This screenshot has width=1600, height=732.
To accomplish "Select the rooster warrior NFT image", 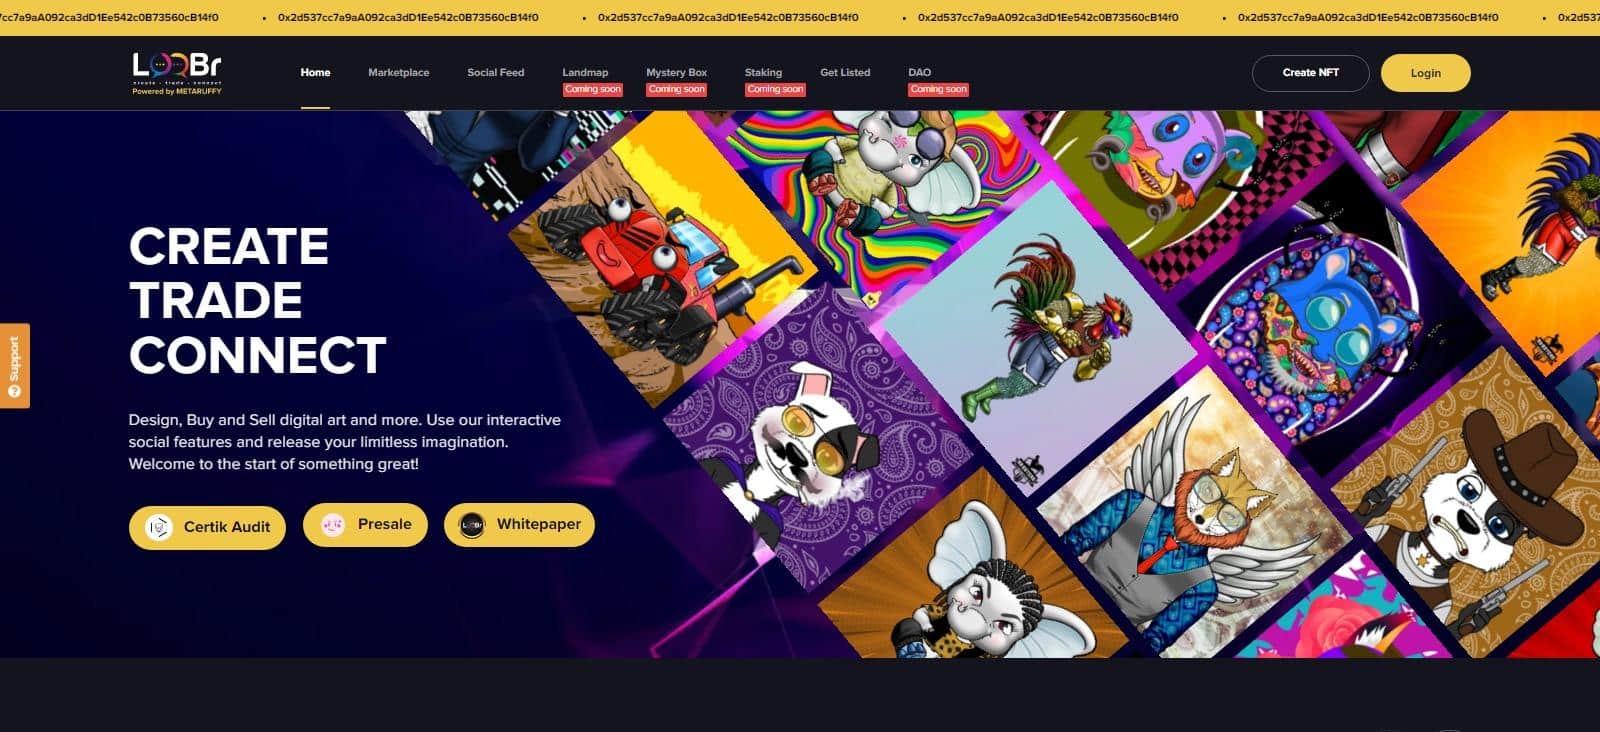I will point(1040,330).
